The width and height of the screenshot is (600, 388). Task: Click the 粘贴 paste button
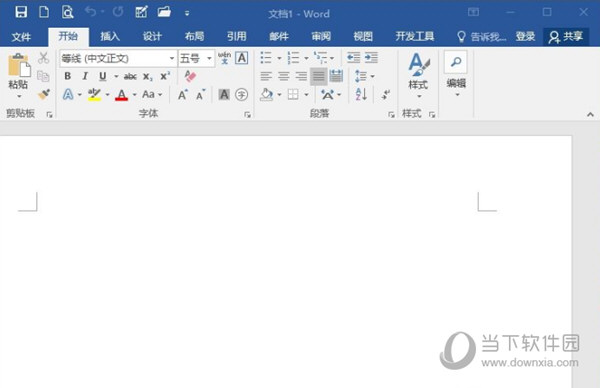tap(18, 75)
